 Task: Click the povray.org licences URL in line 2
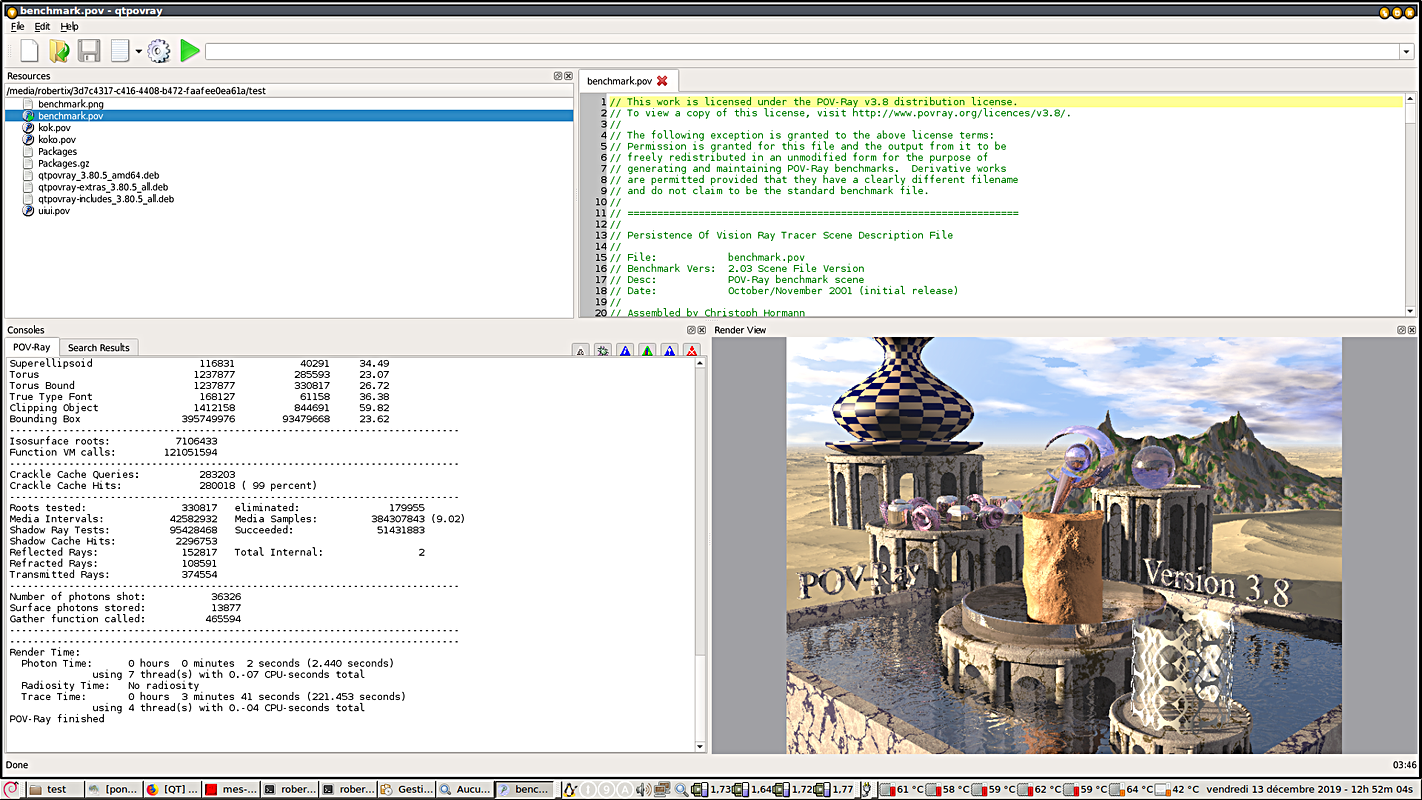pos(961,113)
